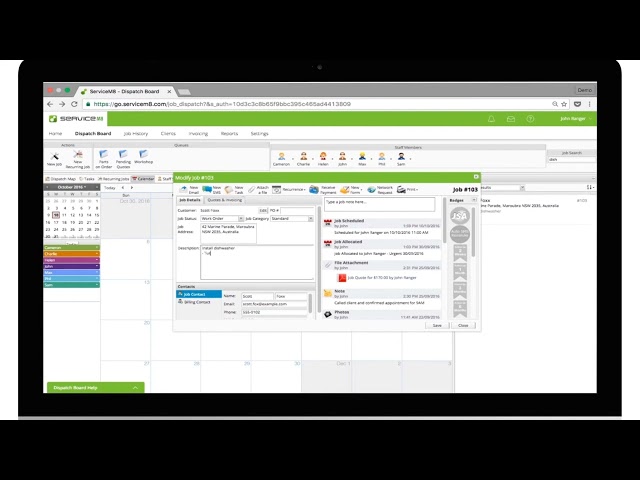The height and width of the screenshot is (480, 640).
Task: Click Attach a File paperclip icon
Action: point(252,189)
